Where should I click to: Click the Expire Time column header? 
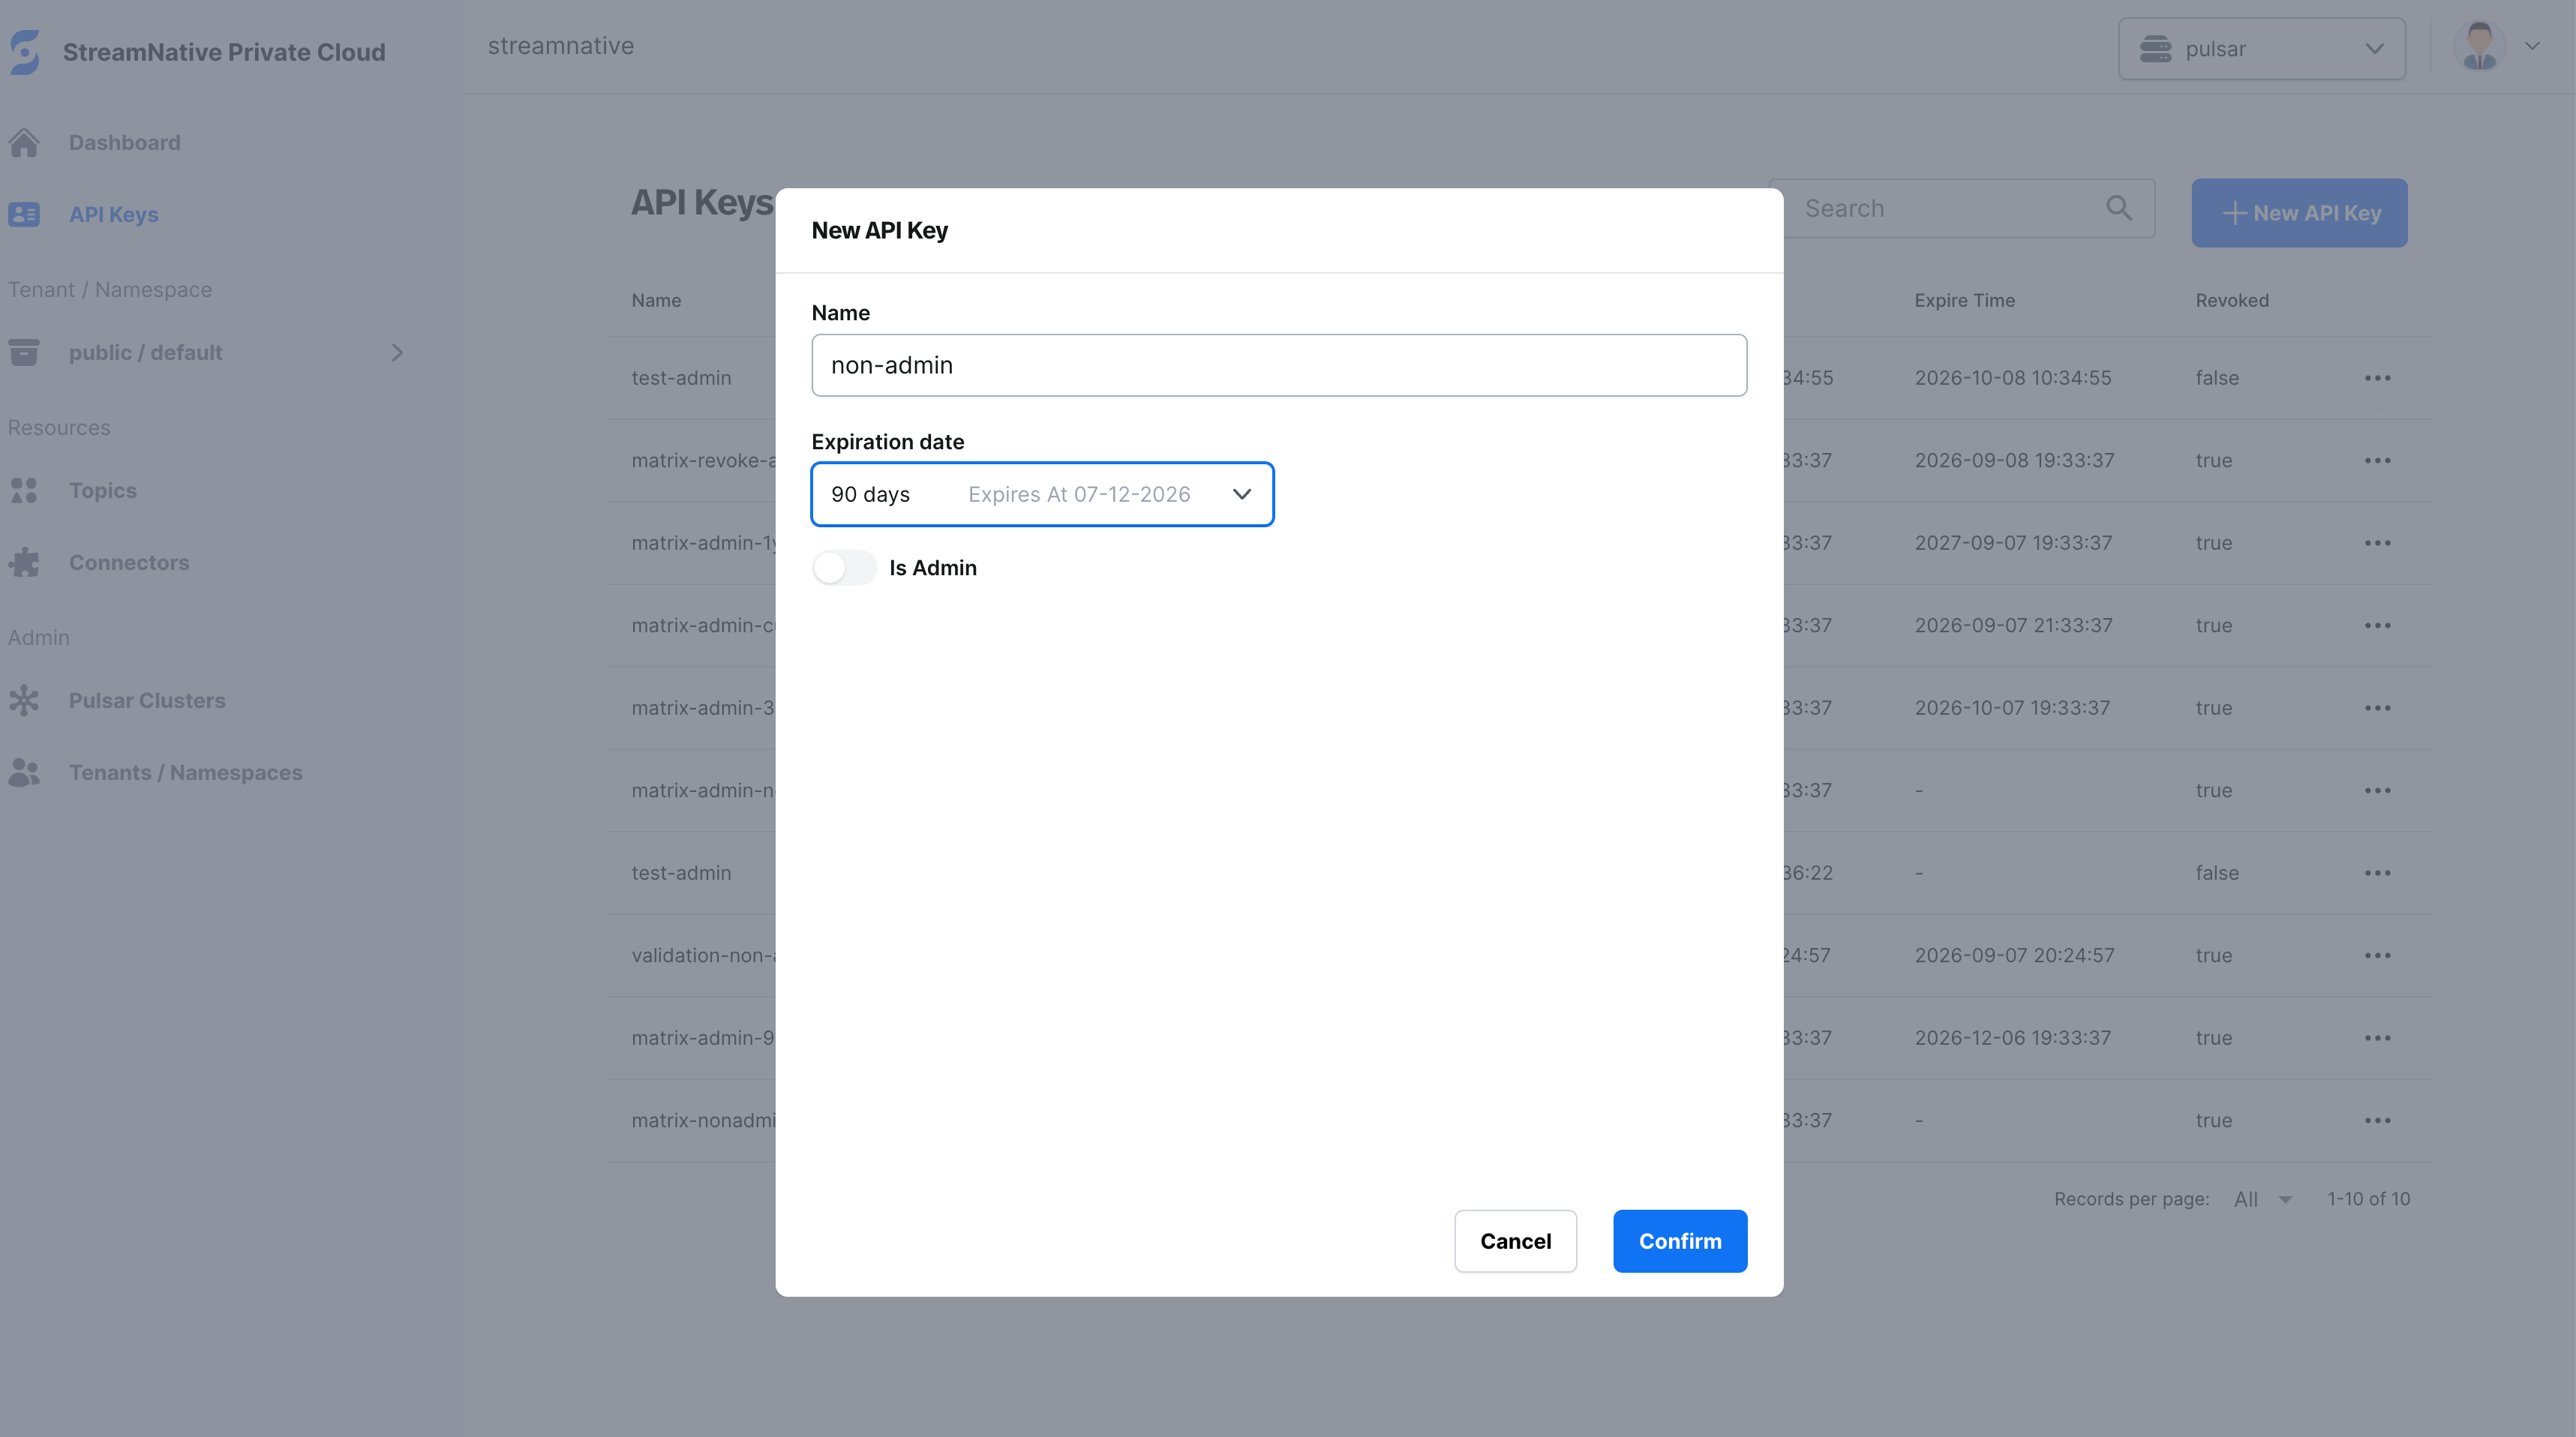[x=1964, y=300]
